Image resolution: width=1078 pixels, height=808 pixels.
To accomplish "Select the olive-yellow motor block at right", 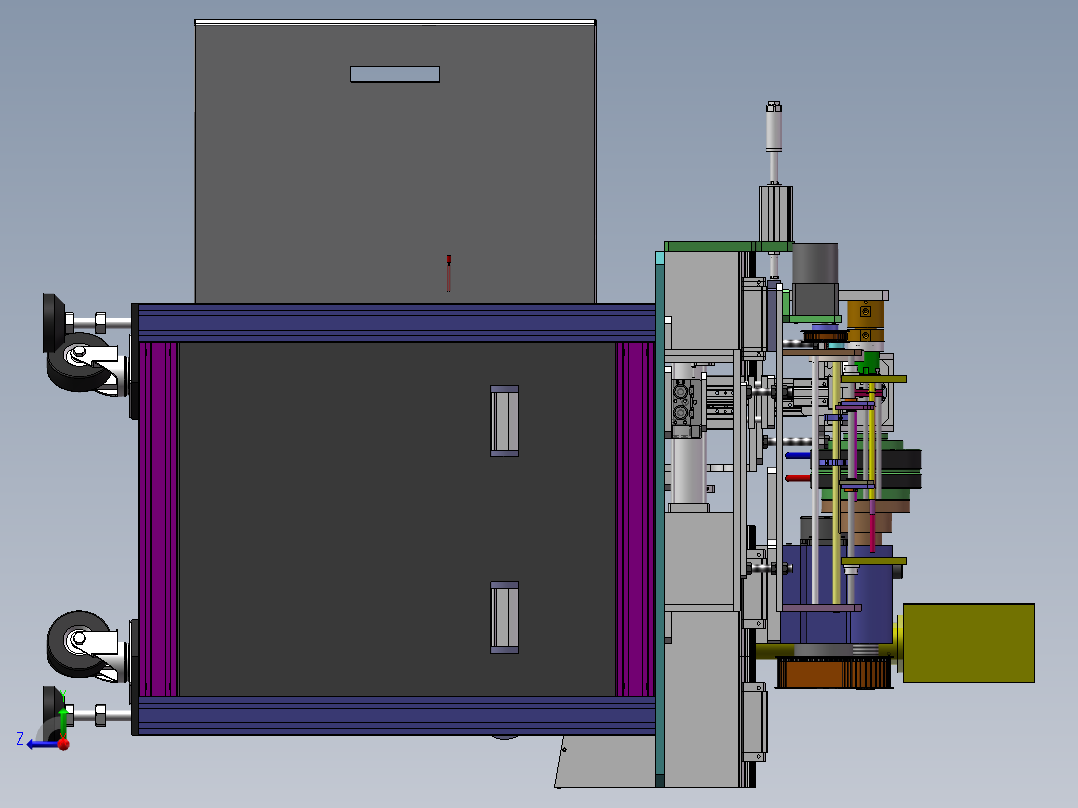I will 968,643.
